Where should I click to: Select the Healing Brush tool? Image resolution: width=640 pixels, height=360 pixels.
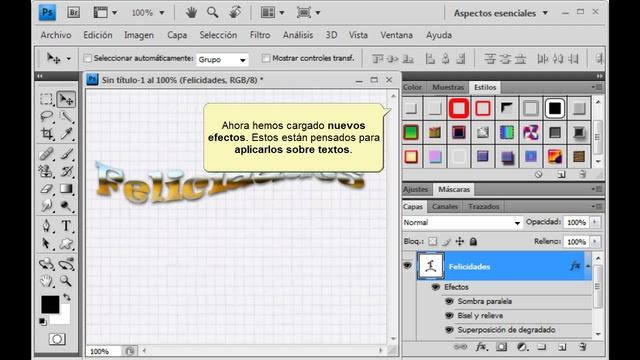47,154
